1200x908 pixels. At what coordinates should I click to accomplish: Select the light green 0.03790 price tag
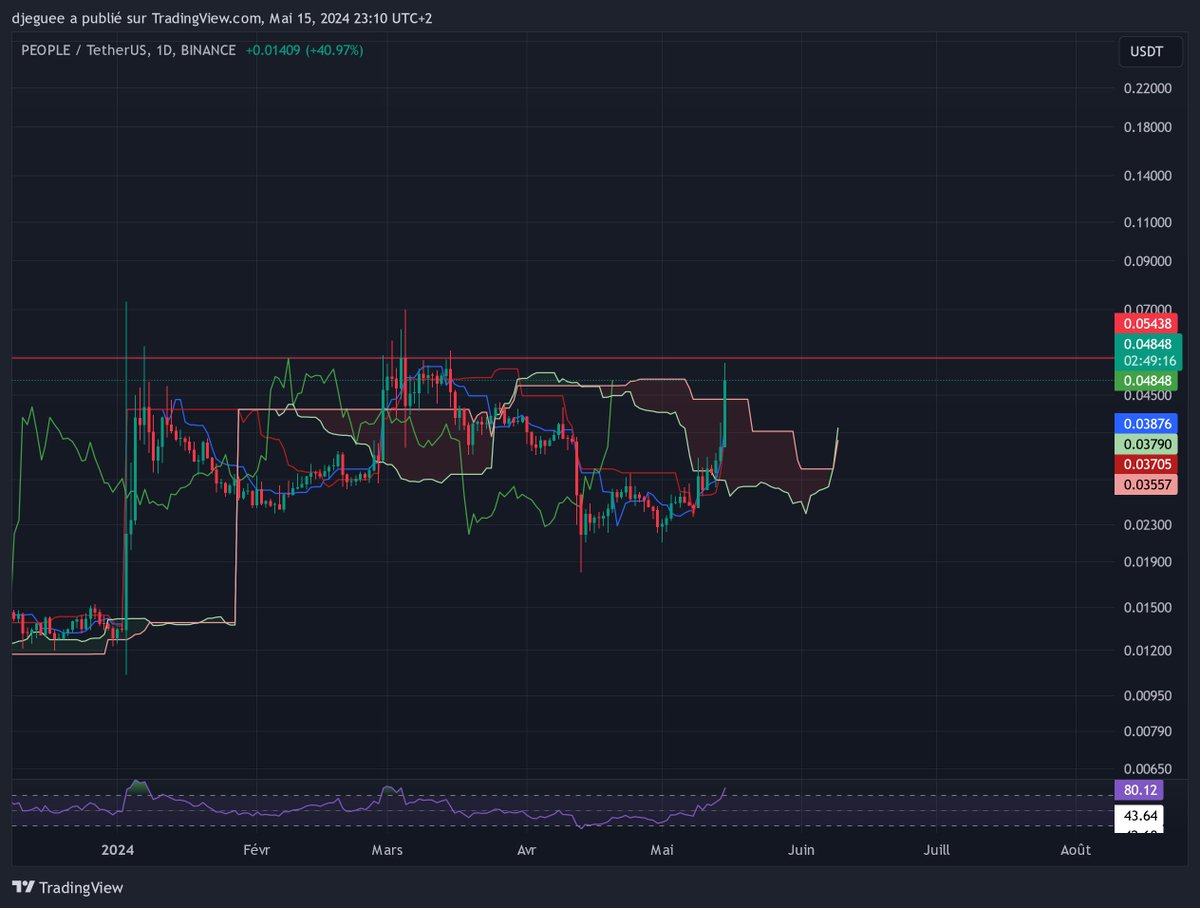click(1146, 444)
